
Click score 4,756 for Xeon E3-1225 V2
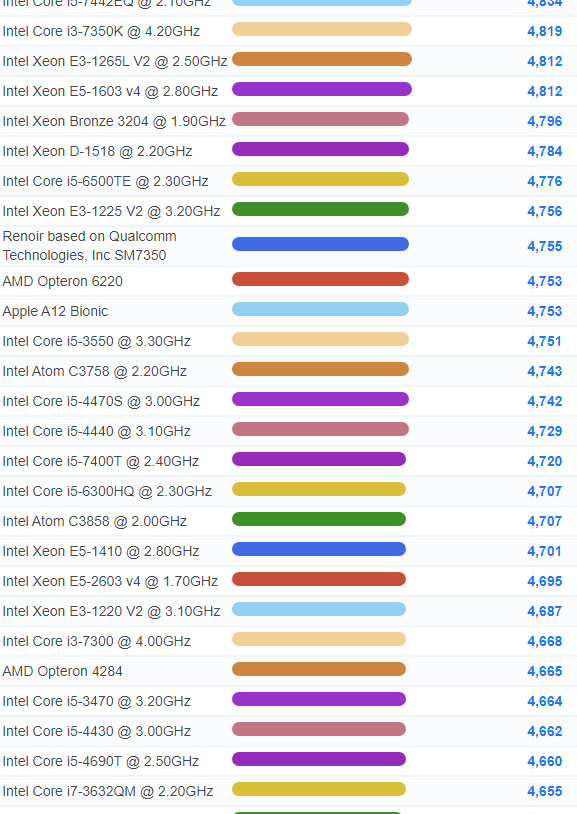545,211
